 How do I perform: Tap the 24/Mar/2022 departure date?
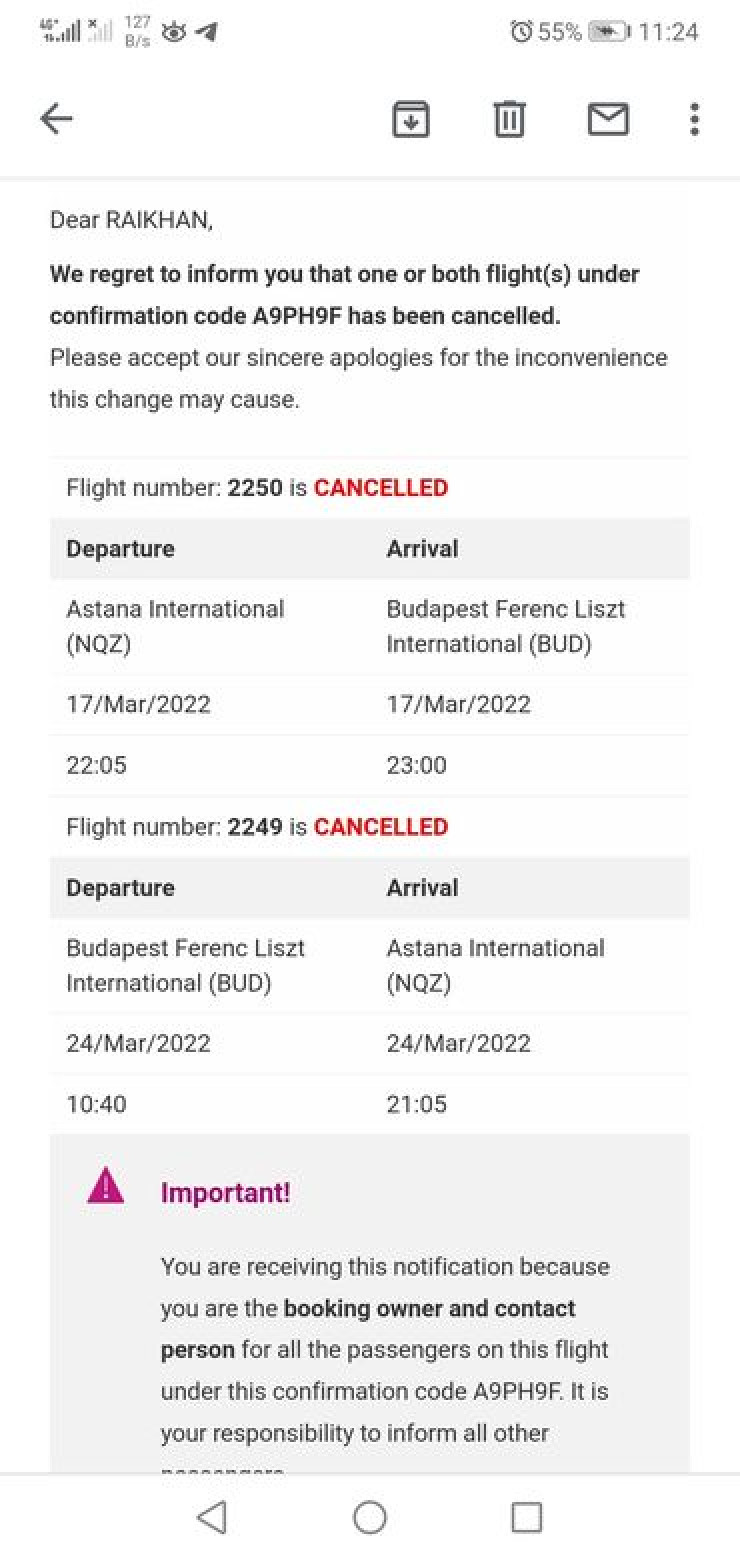click(x=138, y=1044)
